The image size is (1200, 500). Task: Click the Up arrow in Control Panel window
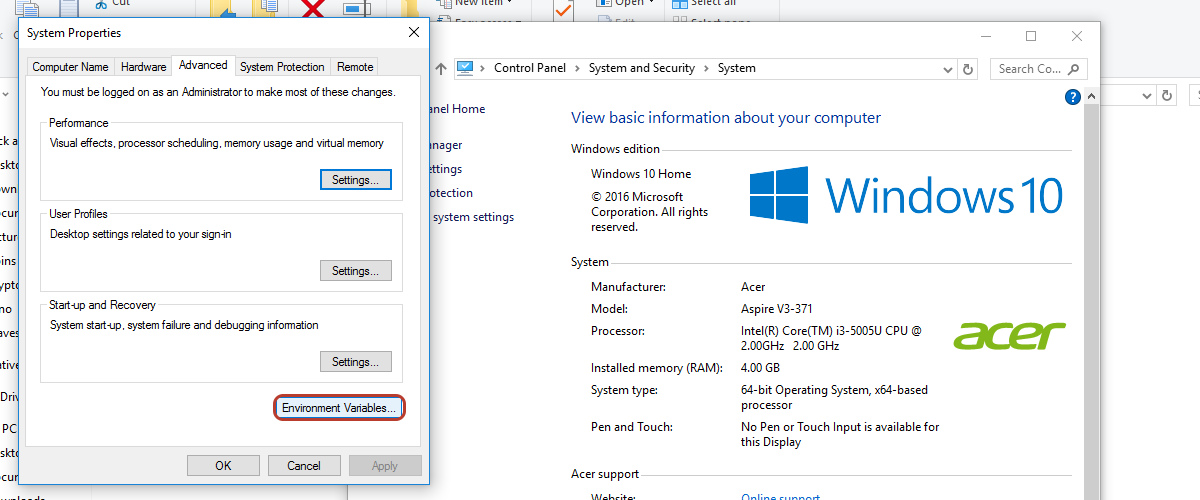point(441,68)
